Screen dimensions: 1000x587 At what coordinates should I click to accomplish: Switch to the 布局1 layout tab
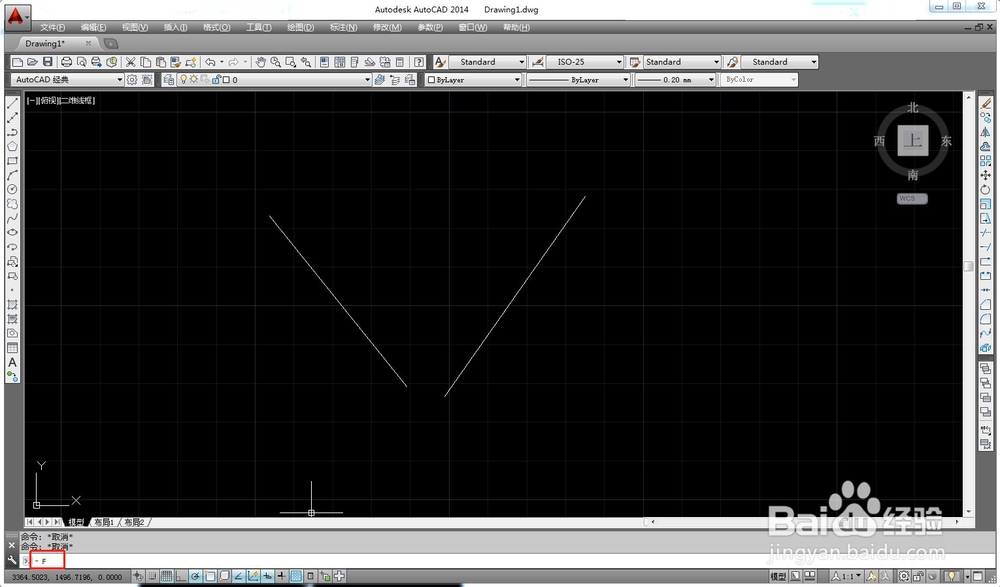point(103,522)
